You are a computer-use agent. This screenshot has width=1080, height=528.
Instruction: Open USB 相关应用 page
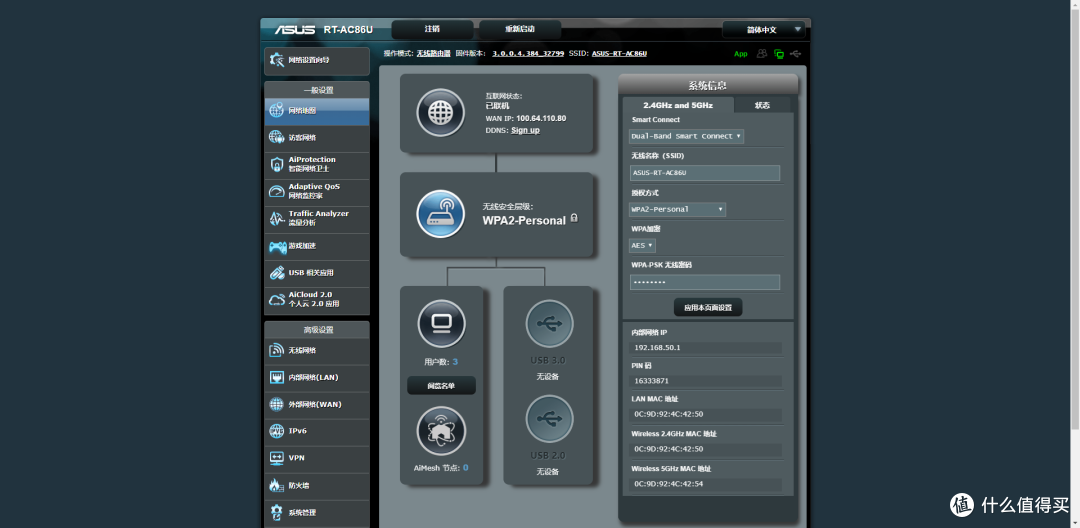click(x=317, y=273)
